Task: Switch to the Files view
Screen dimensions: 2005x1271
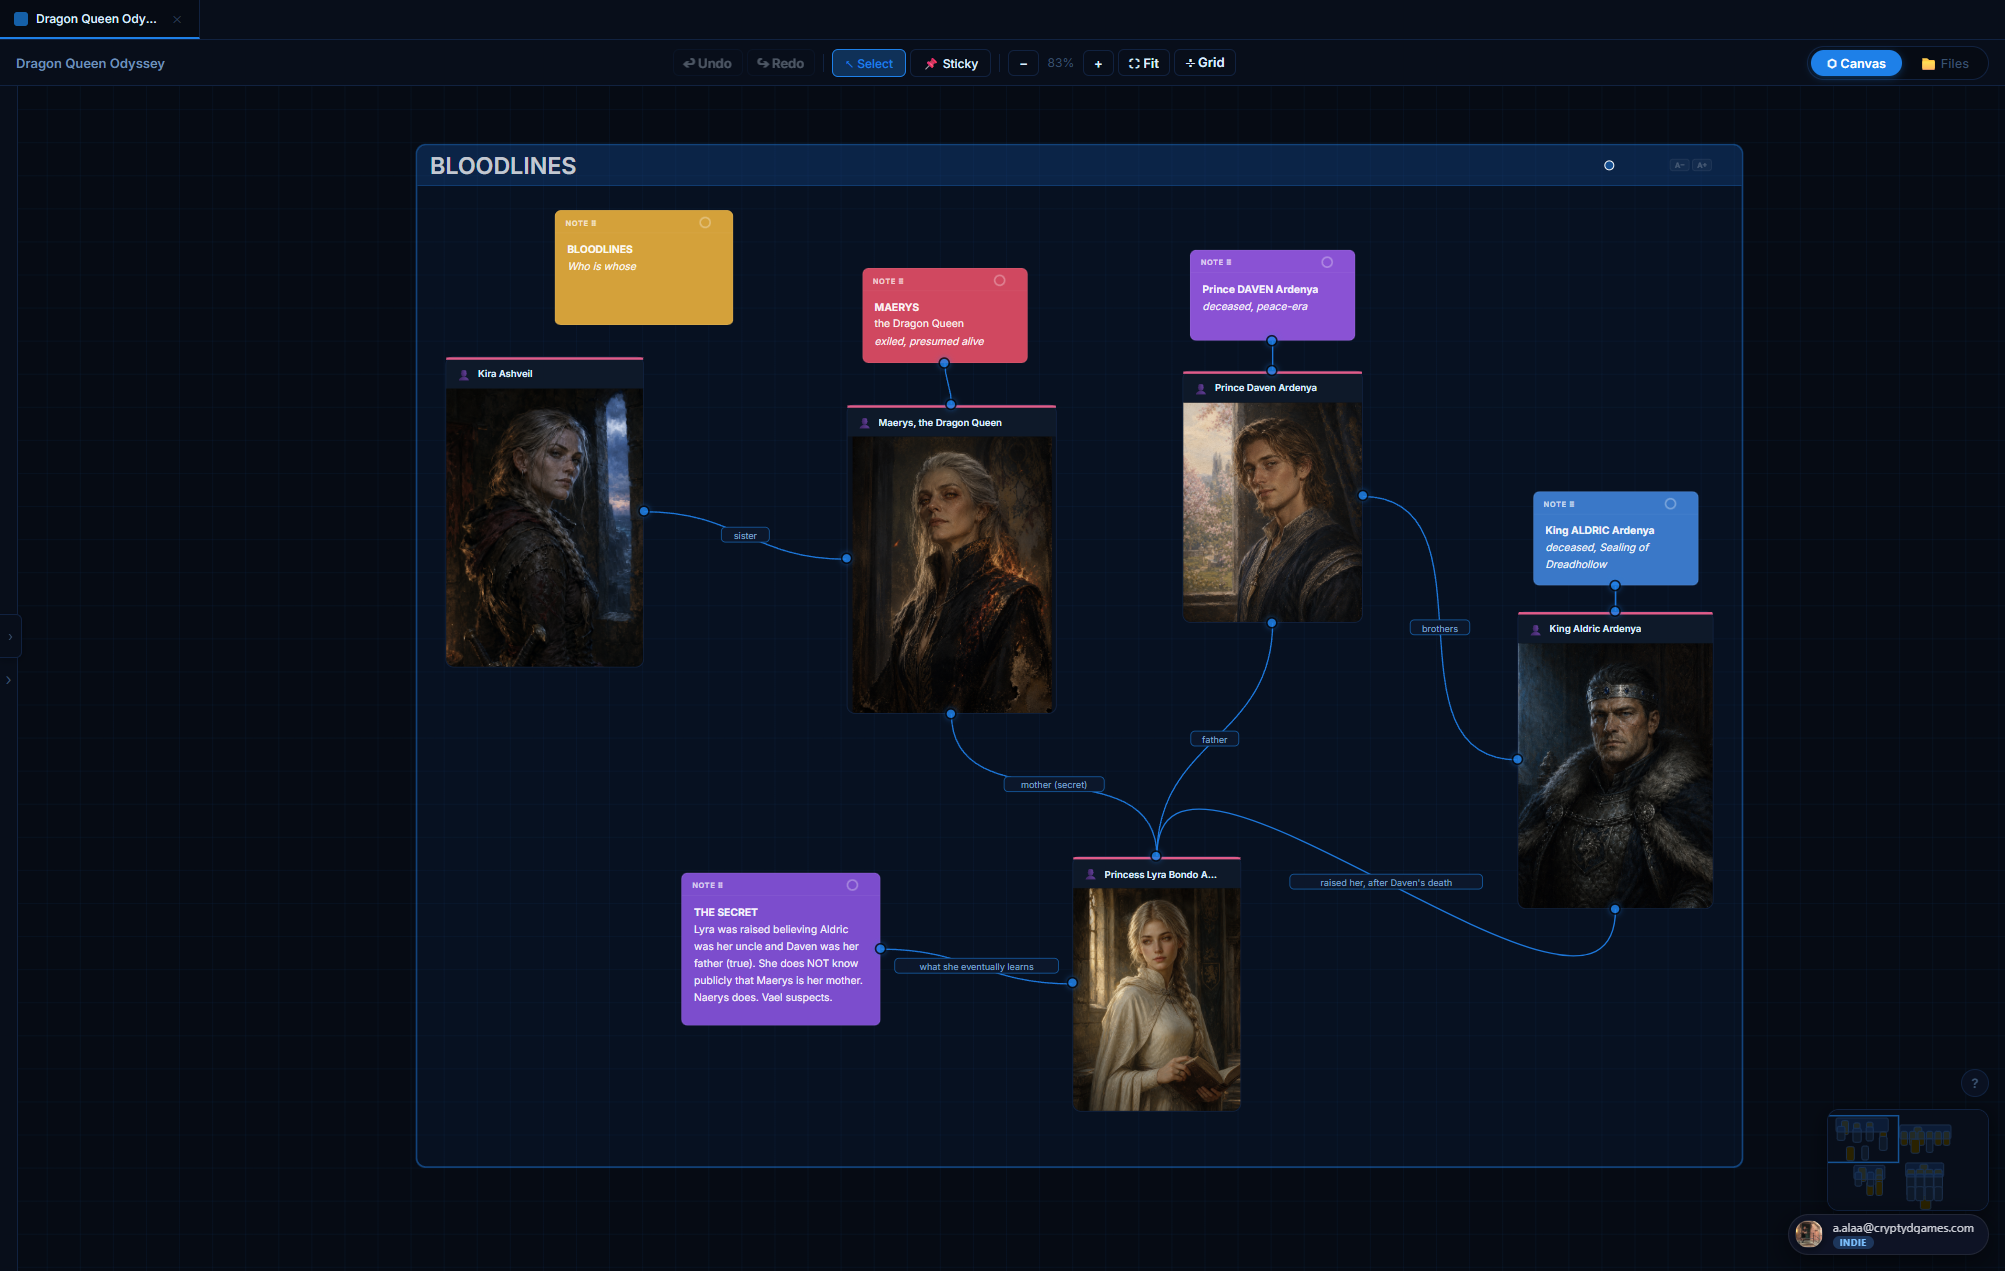Action: point(1945,63)
